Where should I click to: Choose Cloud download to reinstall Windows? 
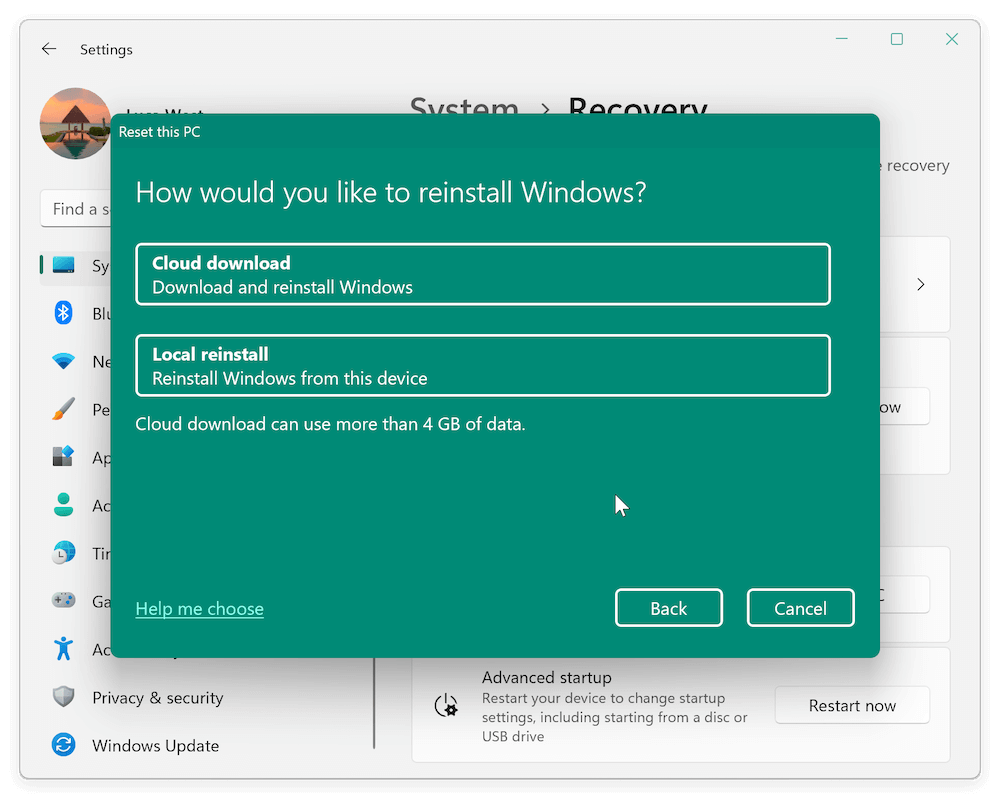click(482, 274)
